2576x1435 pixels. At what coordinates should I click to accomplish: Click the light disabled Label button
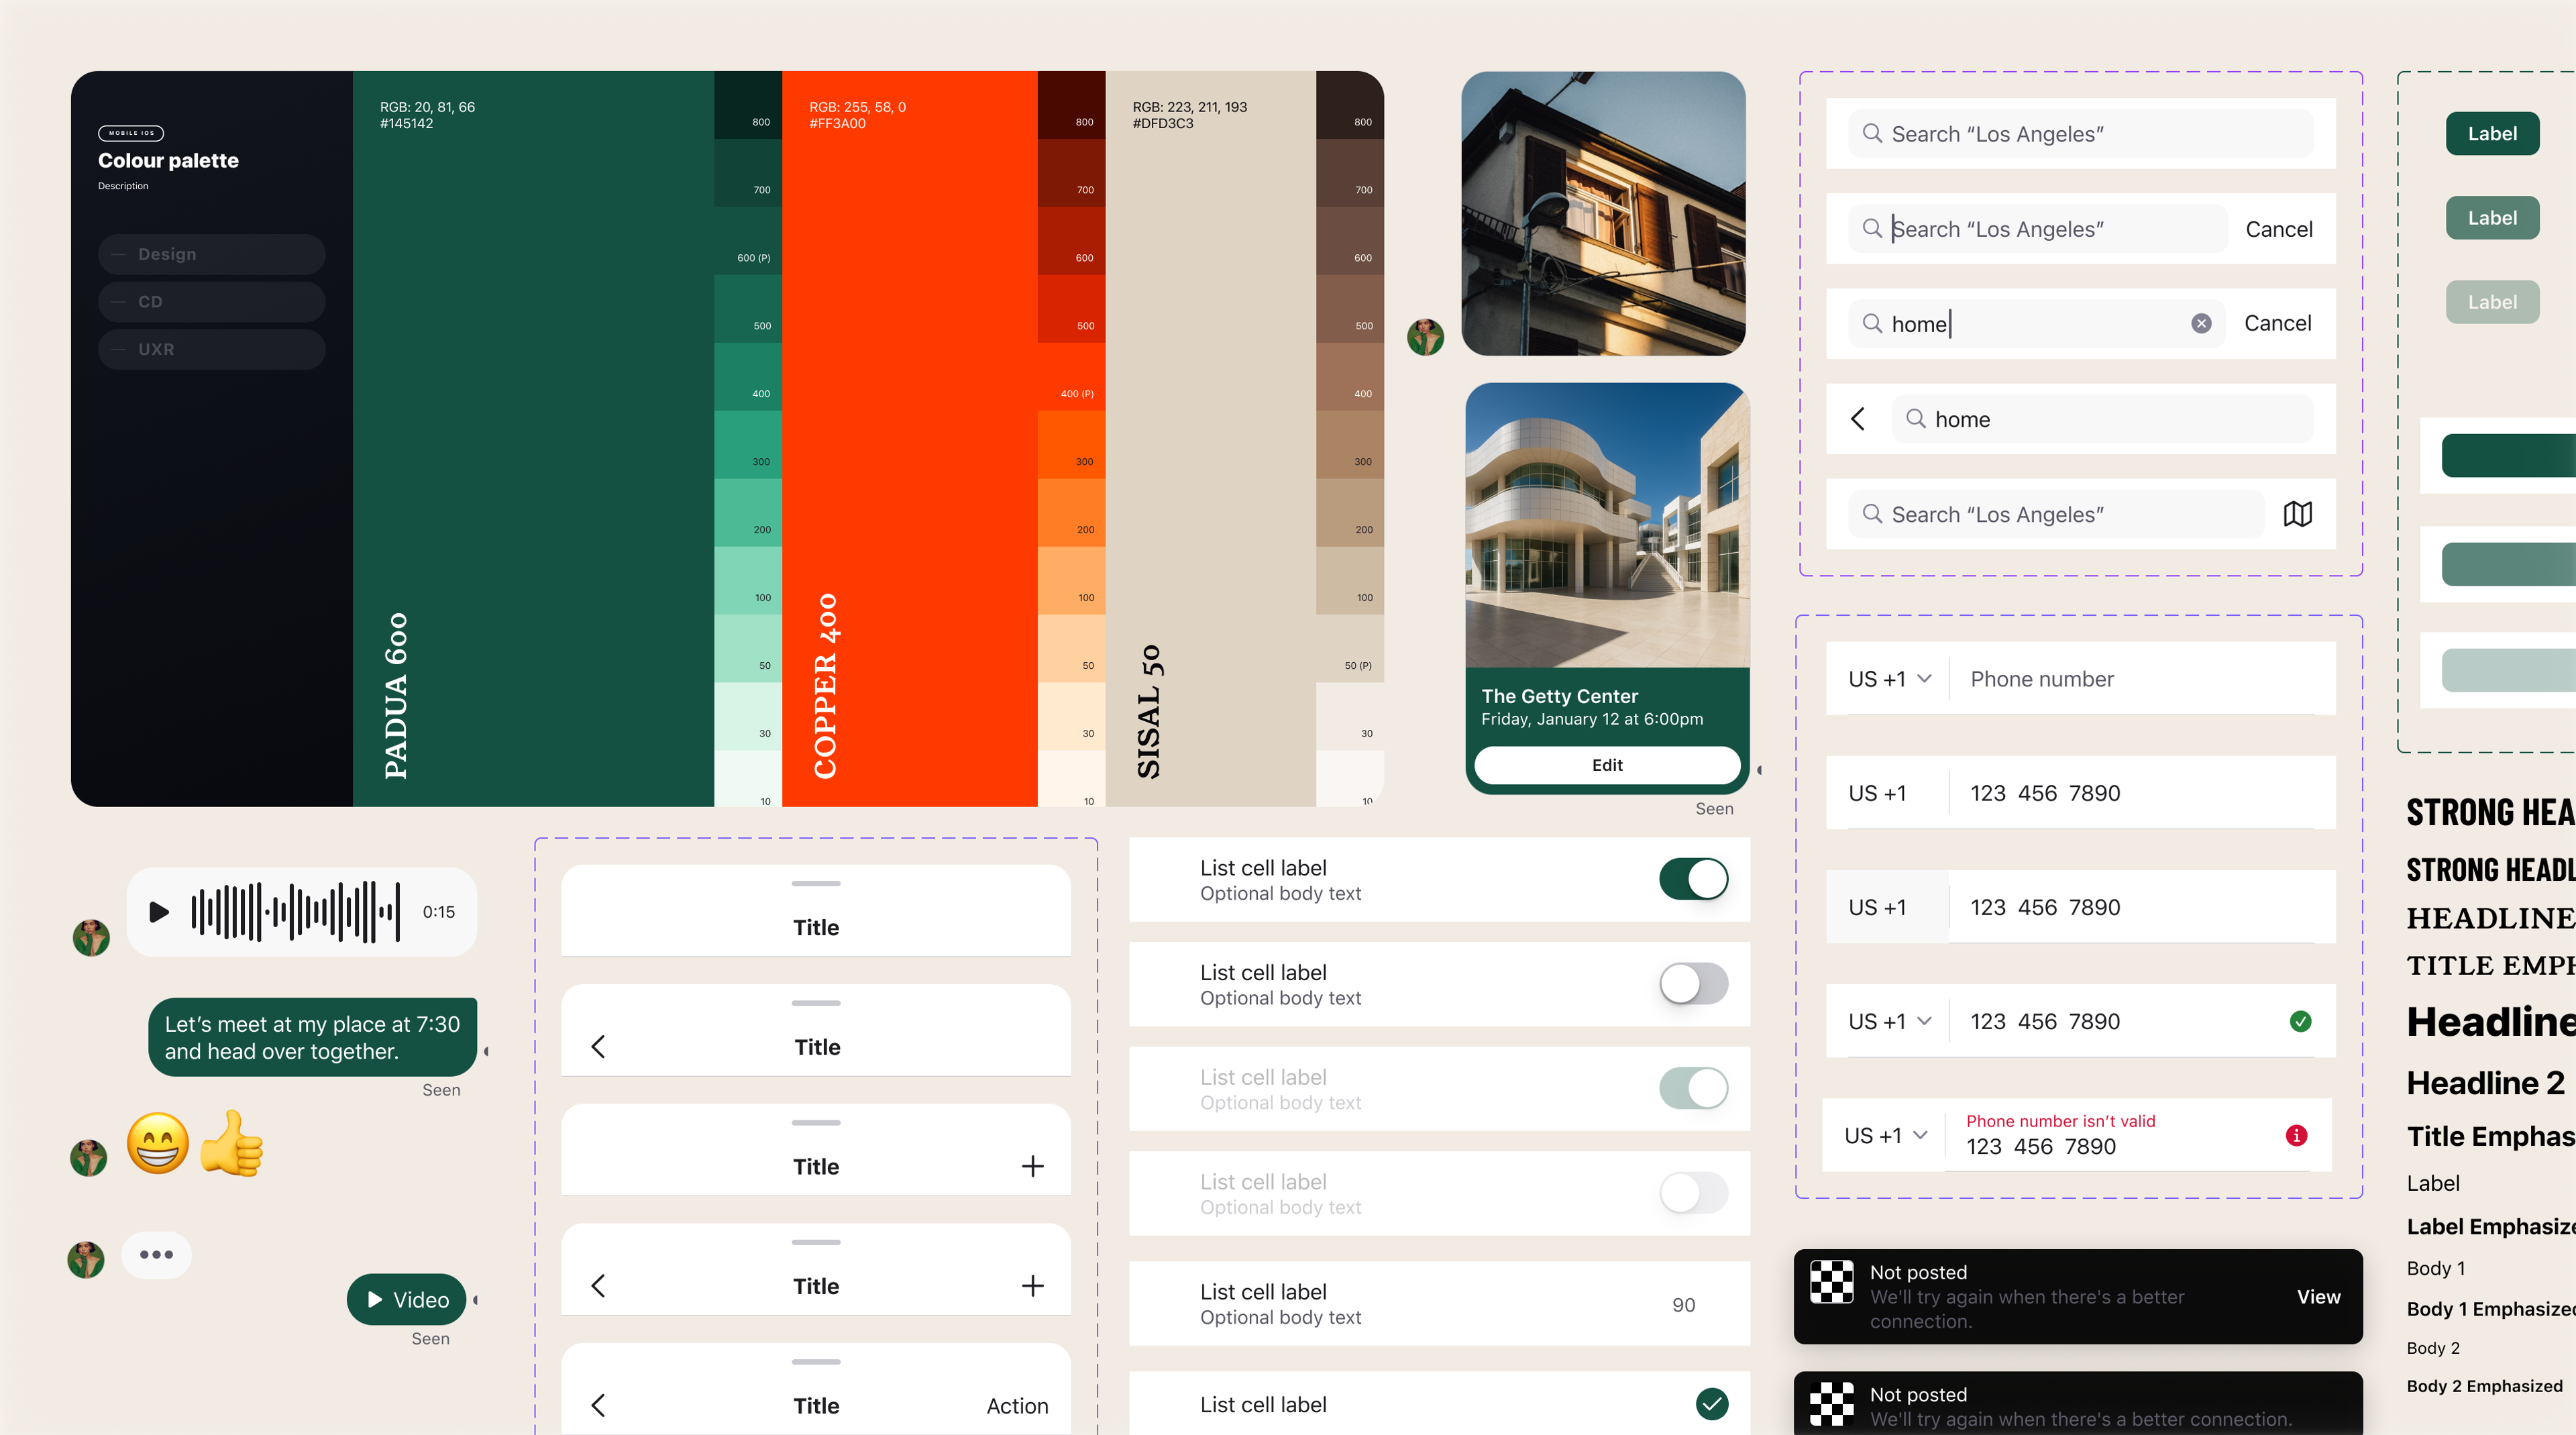point(2492,302)
